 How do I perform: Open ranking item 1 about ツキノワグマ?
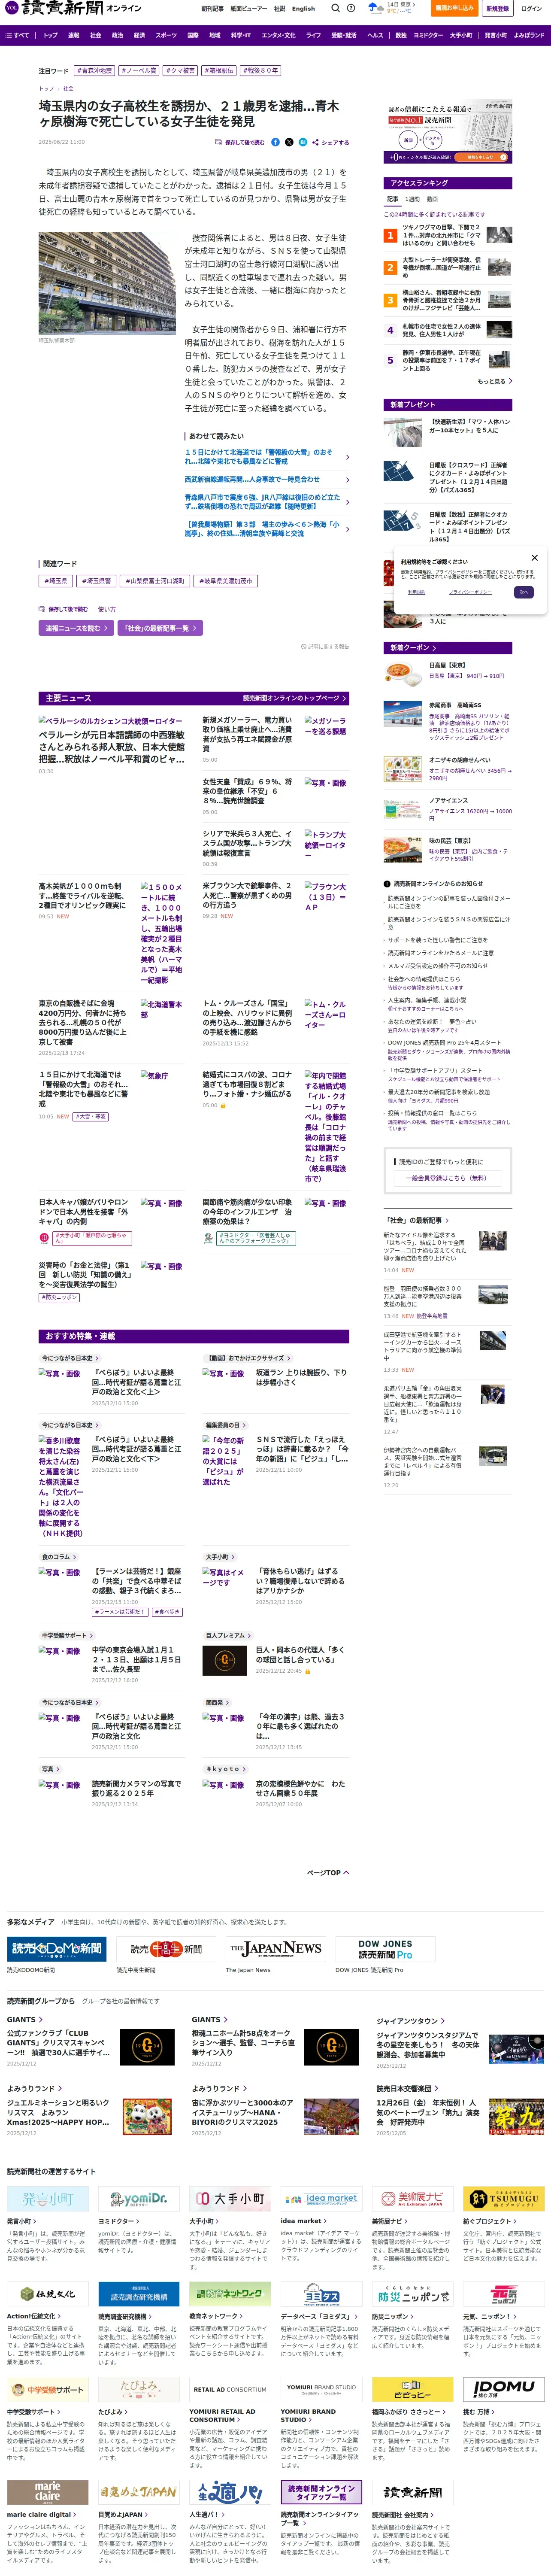448,235
